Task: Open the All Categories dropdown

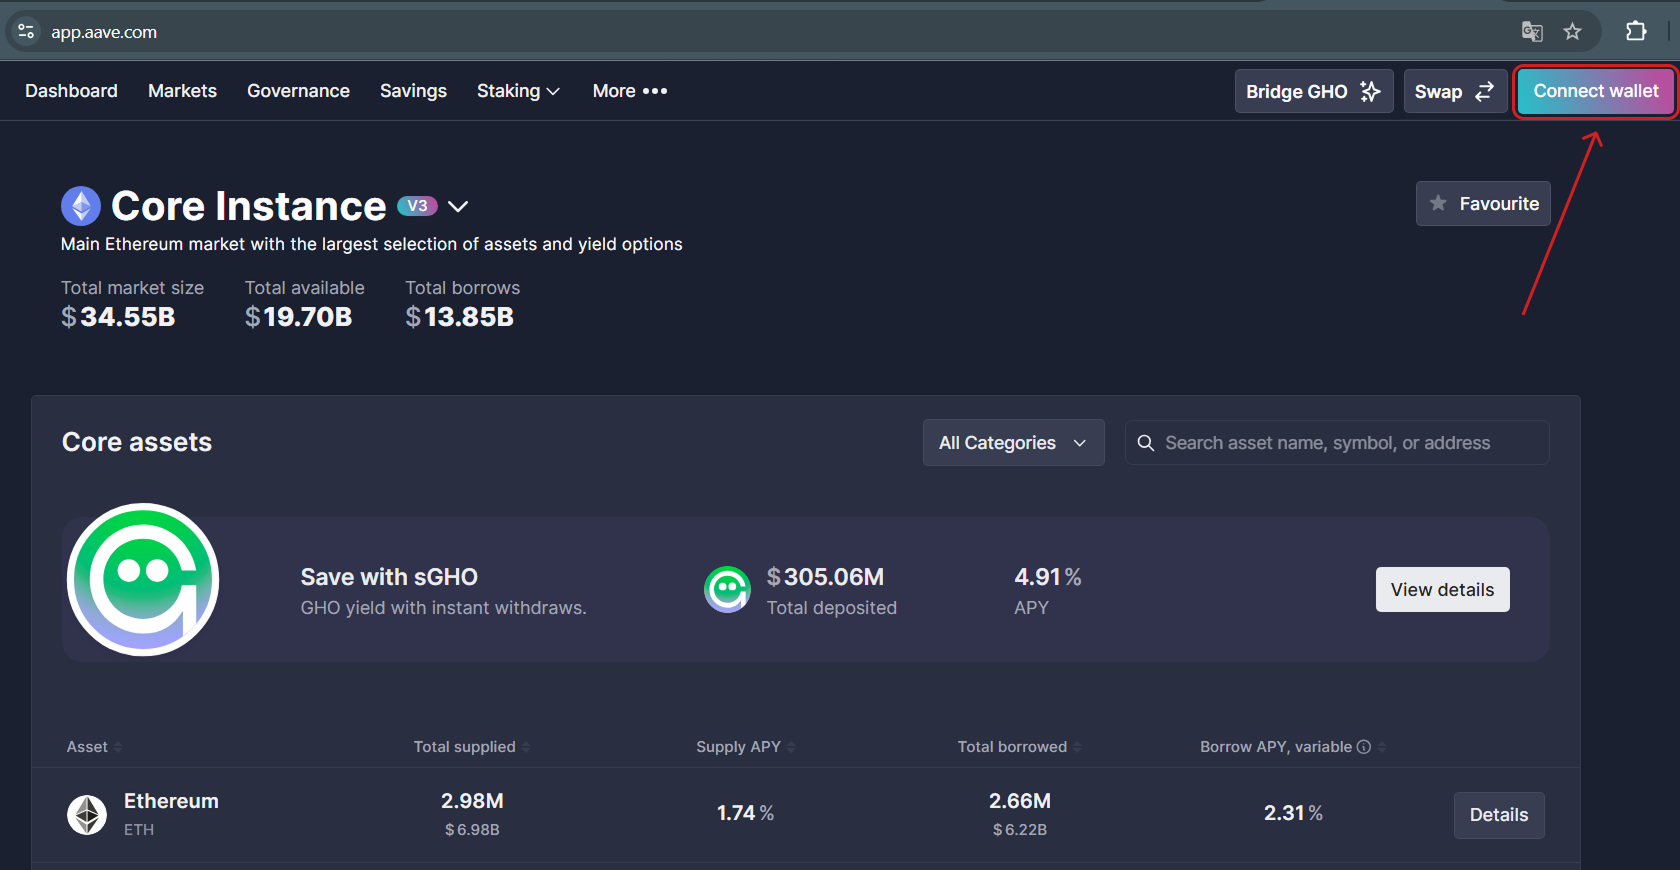Action: click(x=1013, y=443)
